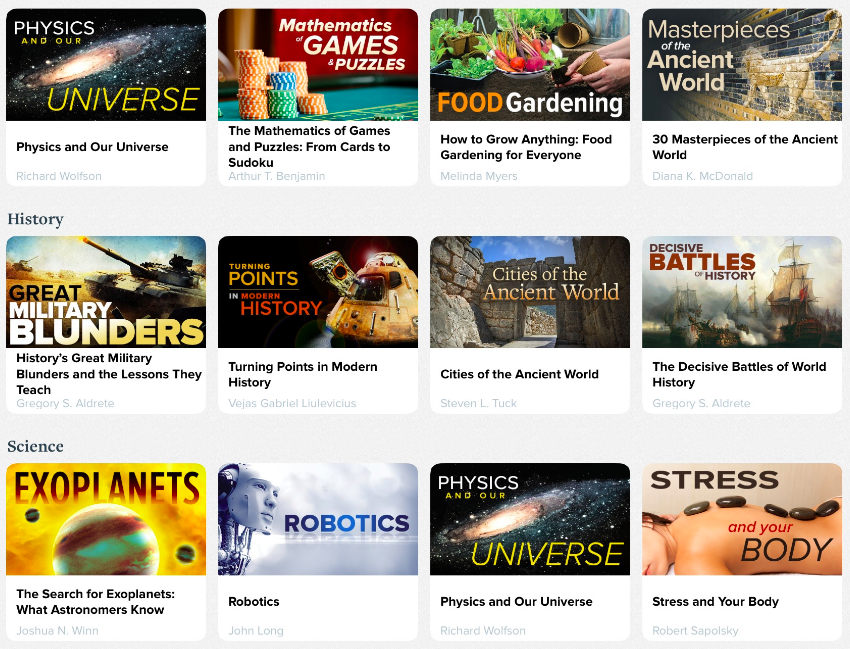Click the Mathematics of Games & Puzzles thumbnail
The image size is (850, 649).
point(318,65)
